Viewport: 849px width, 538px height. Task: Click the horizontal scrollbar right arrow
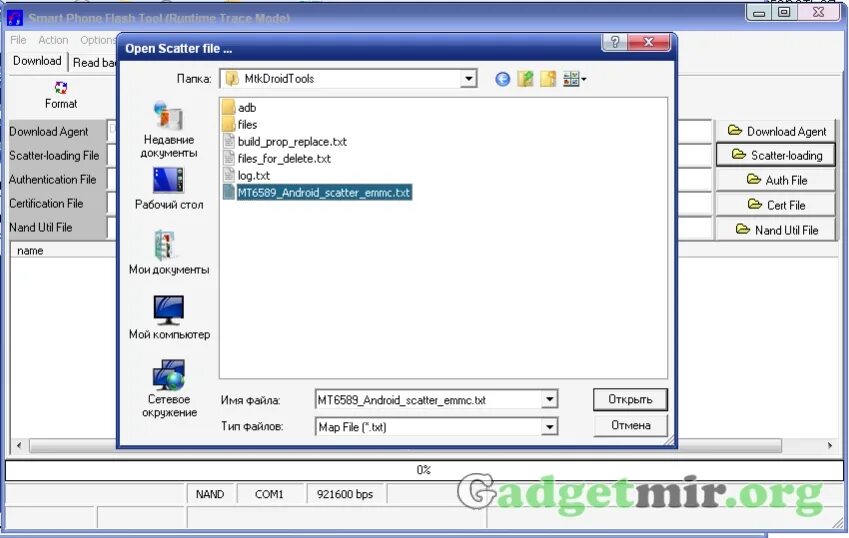(x=830, y=445)
